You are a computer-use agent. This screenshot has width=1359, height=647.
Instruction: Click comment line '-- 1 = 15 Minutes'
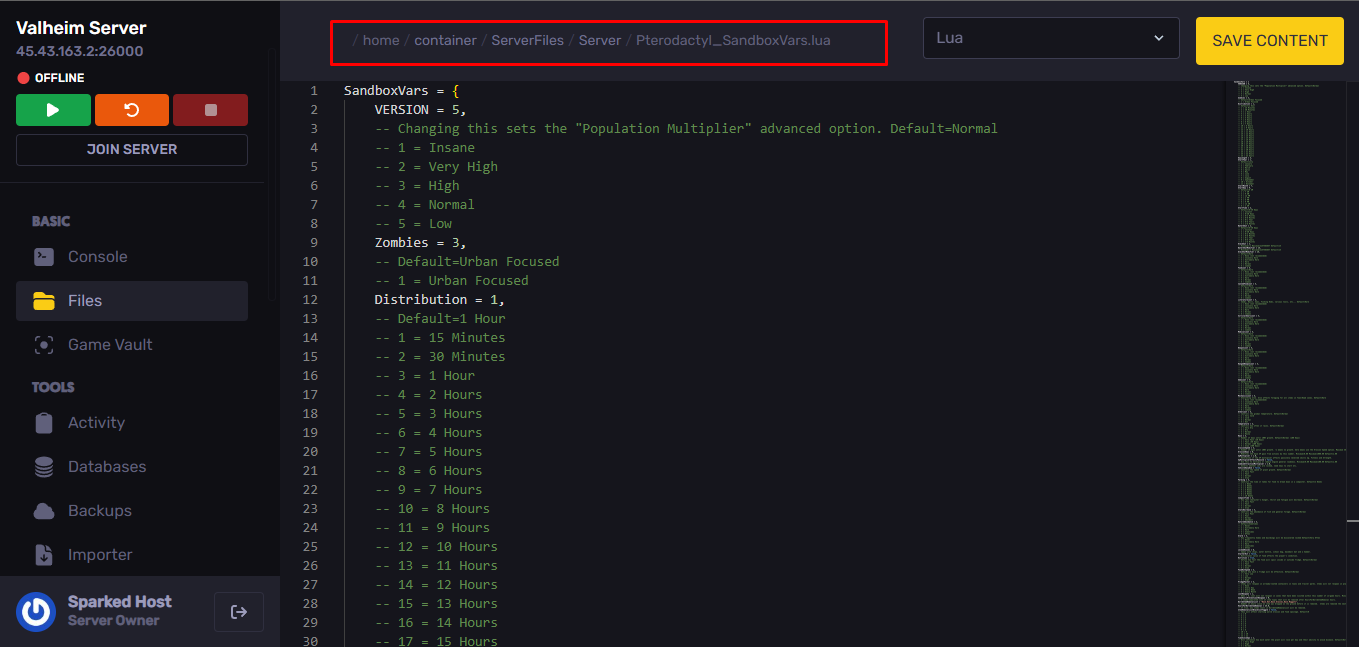pos(440,338)
